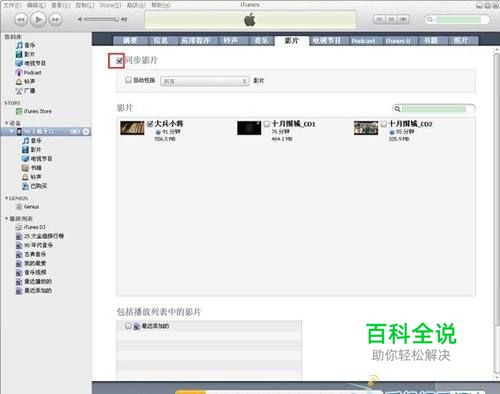Click the low volume speaker icon

(x=80, y=20)
